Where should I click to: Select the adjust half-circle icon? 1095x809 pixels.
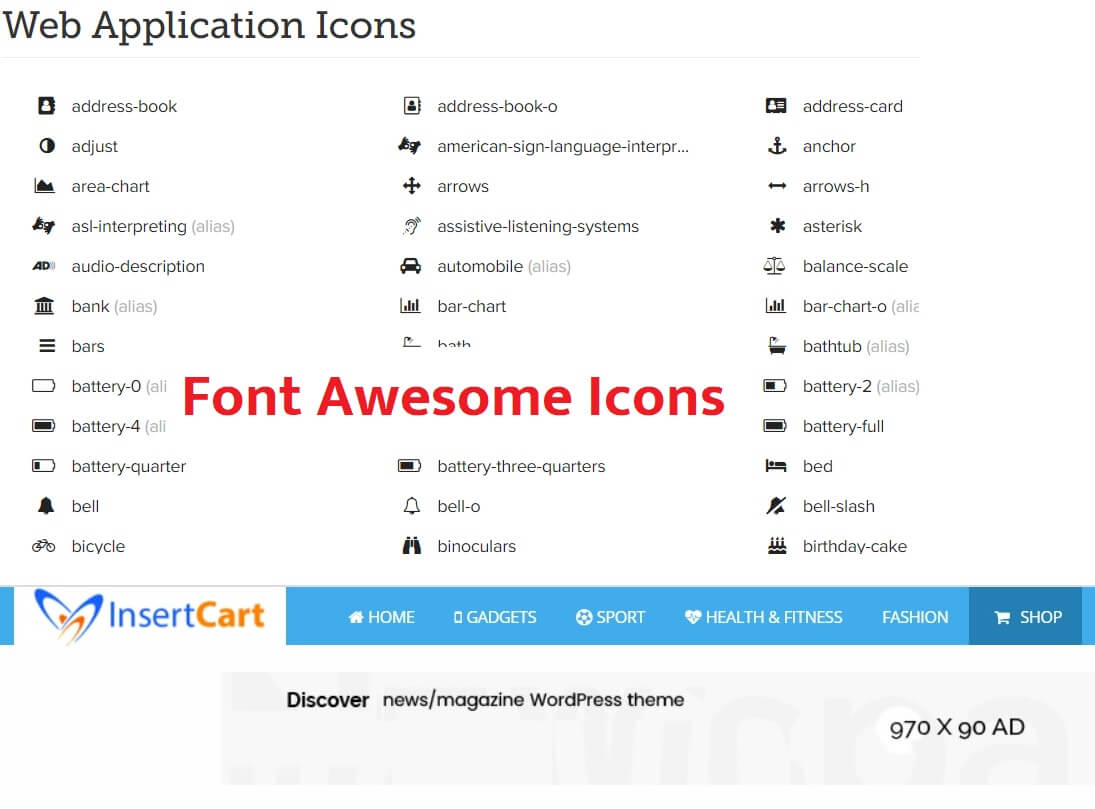47,145
